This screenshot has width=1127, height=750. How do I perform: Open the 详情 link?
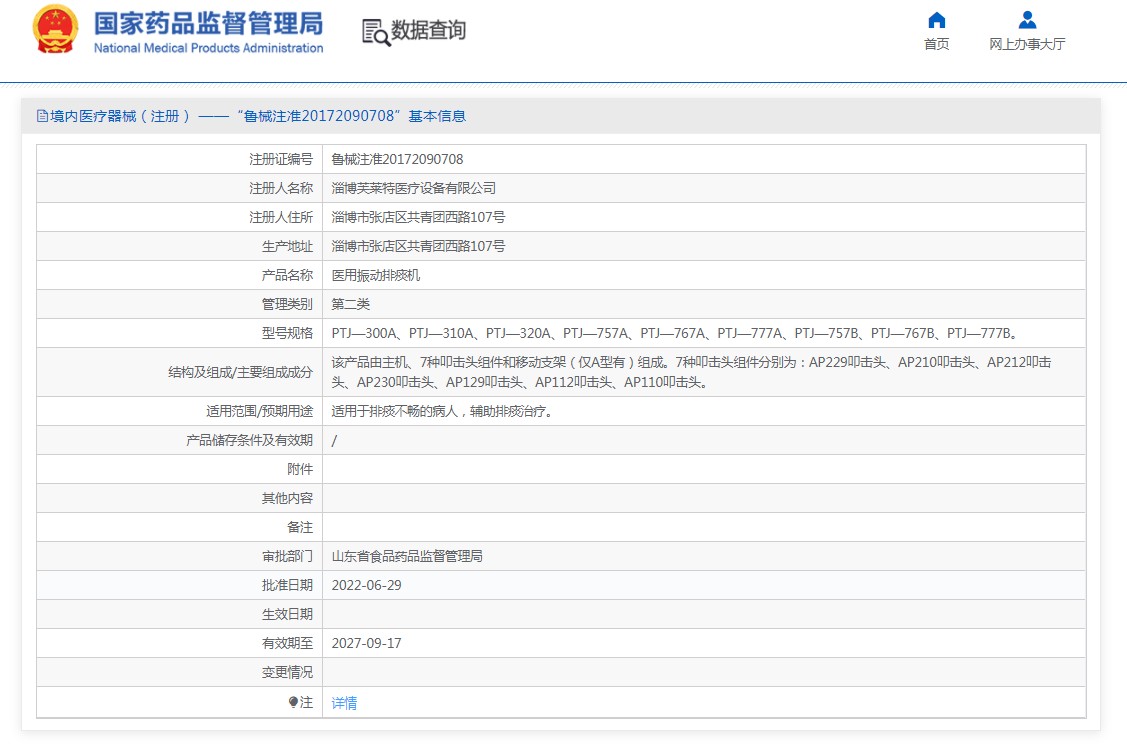coord(344,703)
